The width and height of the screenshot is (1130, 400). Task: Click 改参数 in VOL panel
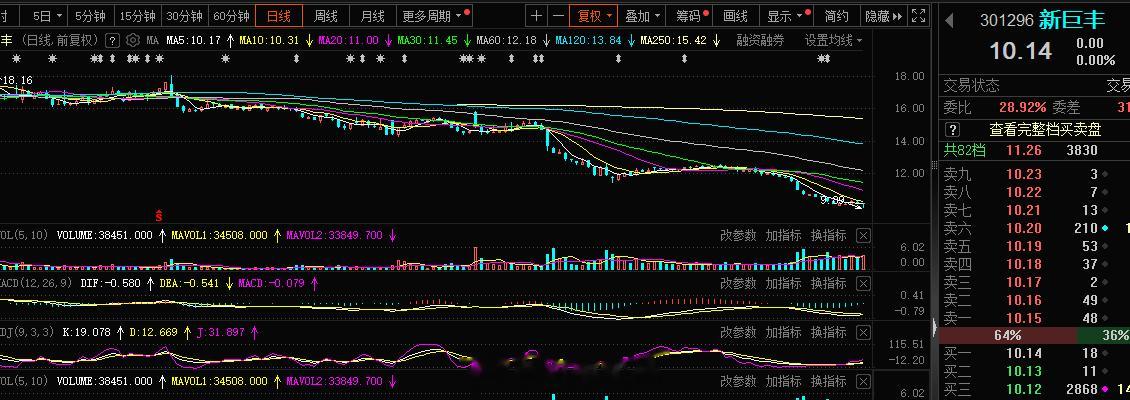point(739,236)
